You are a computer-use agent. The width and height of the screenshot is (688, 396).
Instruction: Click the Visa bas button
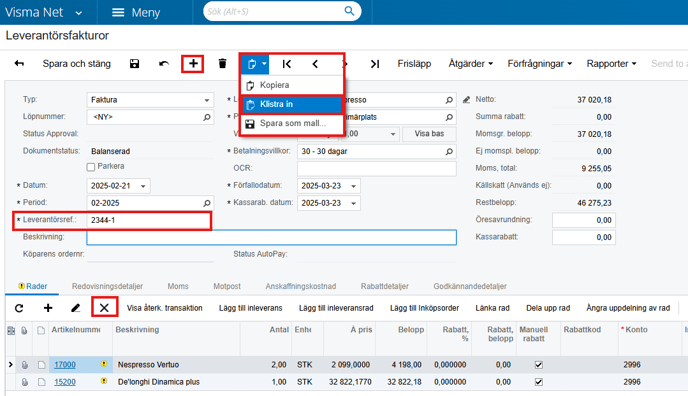coord(429,134)
